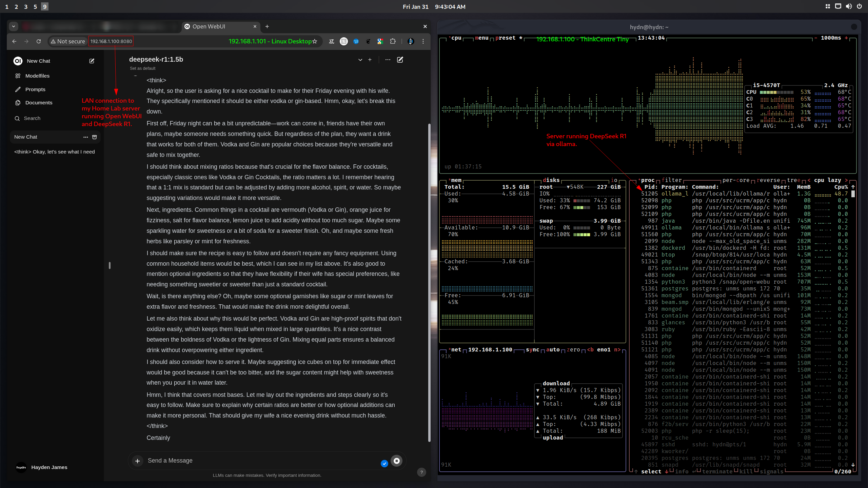
Task: Open Documents in the Open WebUI sidebar
Action: [x=34, y=102]
